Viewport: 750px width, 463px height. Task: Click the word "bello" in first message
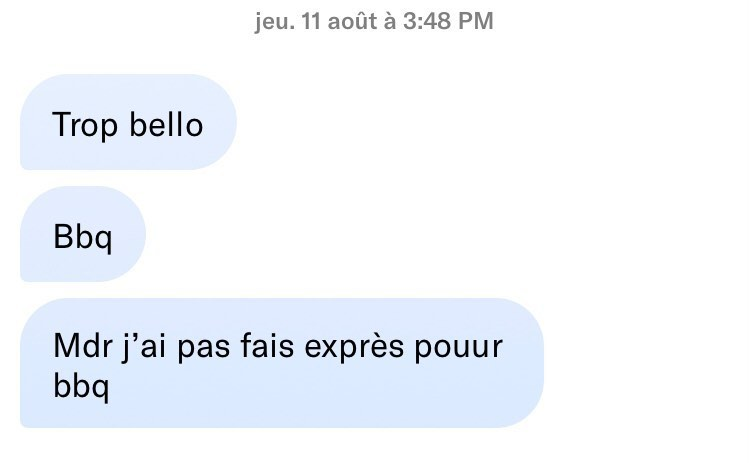167,124
